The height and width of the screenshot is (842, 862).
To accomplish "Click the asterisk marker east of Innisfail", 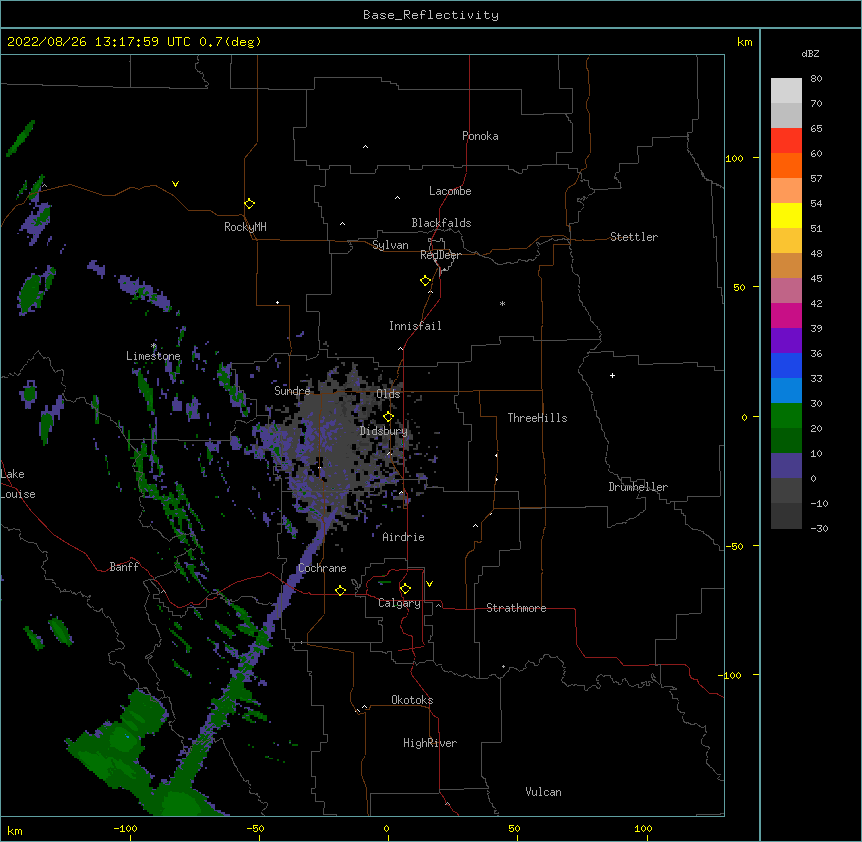I will point(502,303).
